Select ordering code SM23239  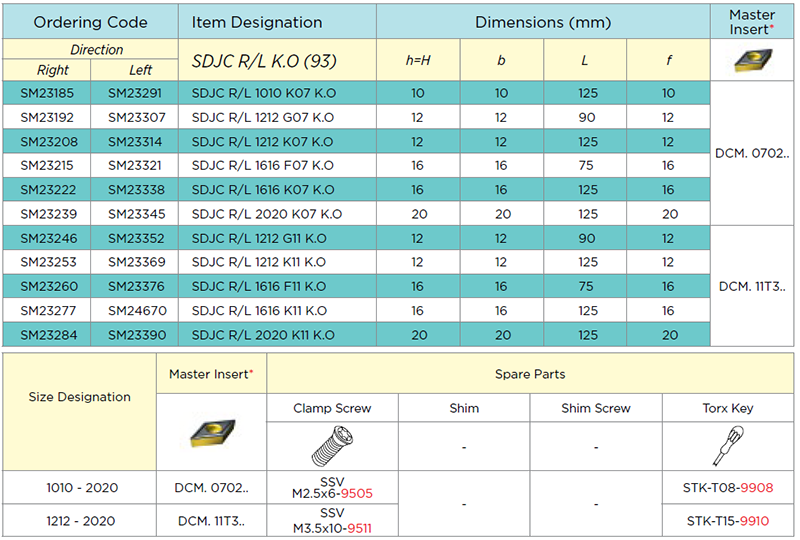point(48,214)
